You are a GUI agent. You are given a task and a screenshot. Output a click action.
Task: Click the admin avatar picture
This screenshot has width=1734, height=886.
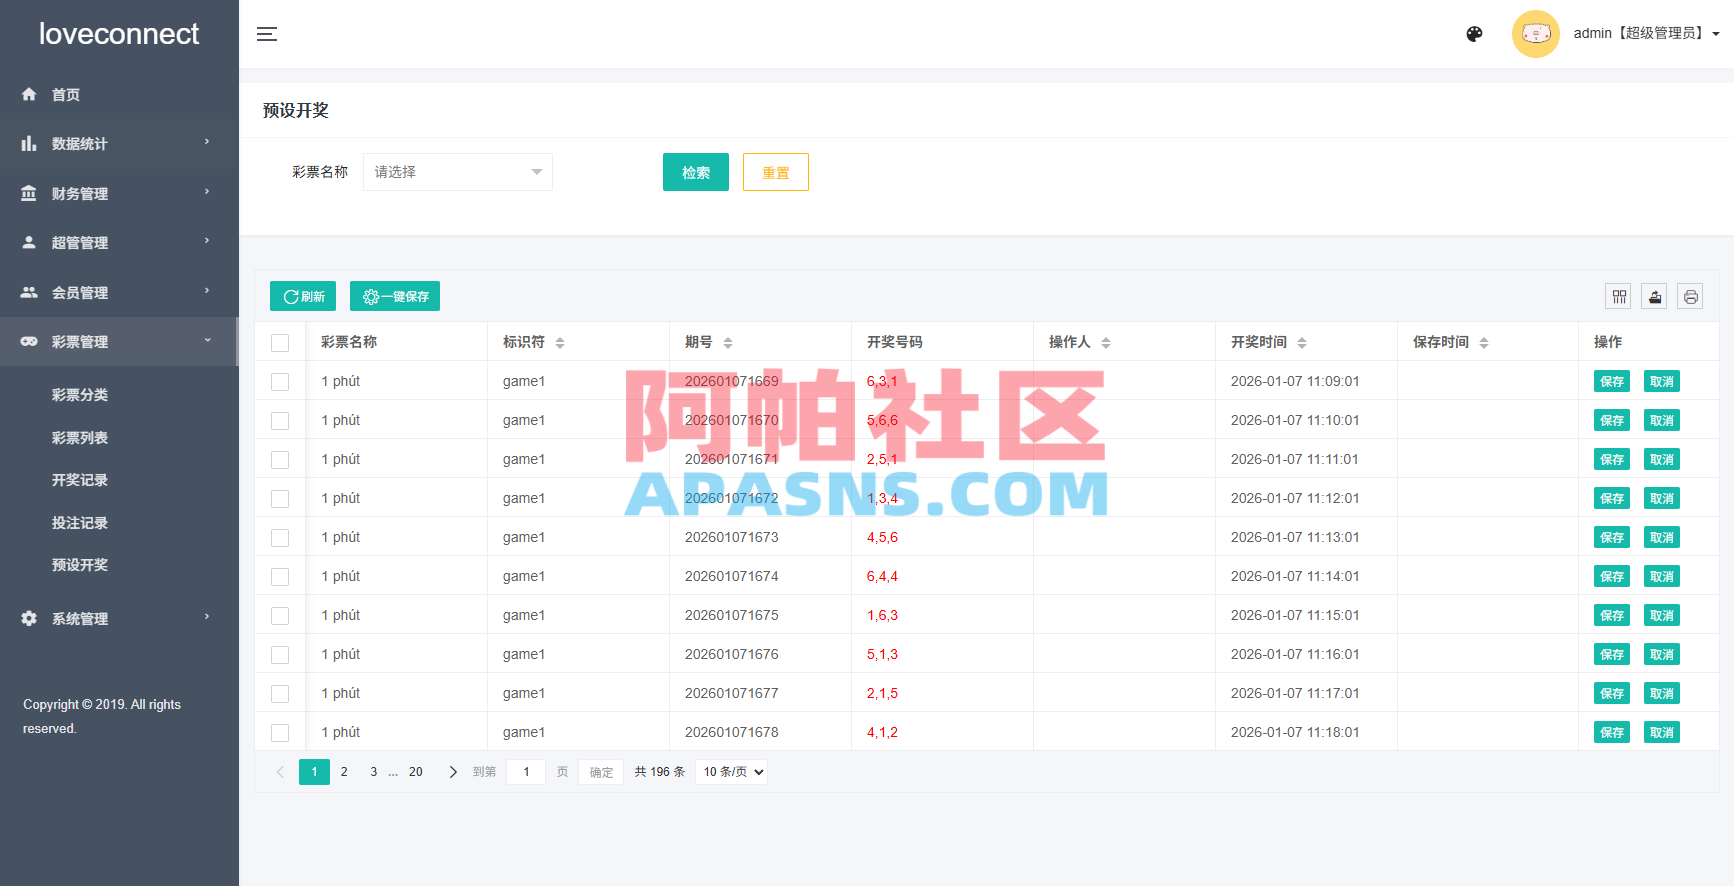pos(1536,34)
